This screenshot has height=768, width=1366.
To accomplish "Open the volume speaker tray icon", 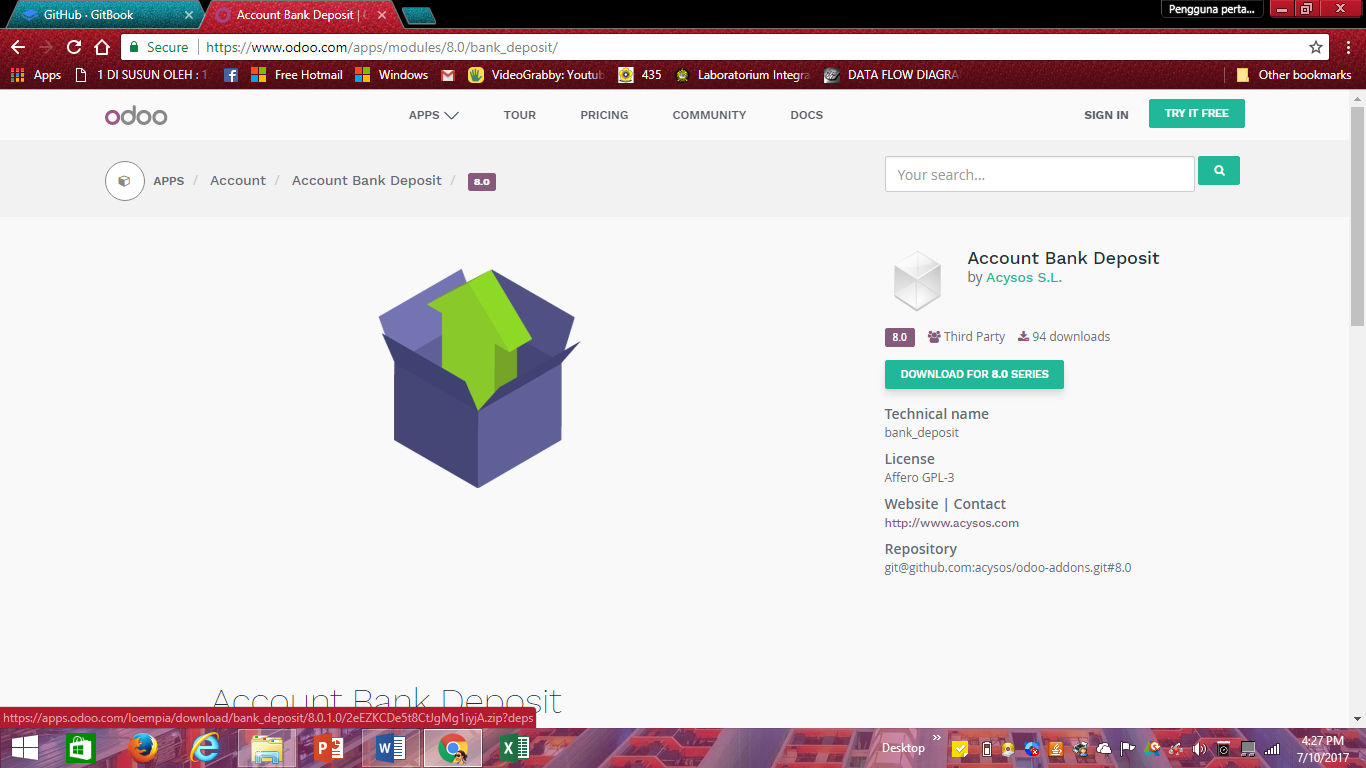I will click(x=1200, y=748).
